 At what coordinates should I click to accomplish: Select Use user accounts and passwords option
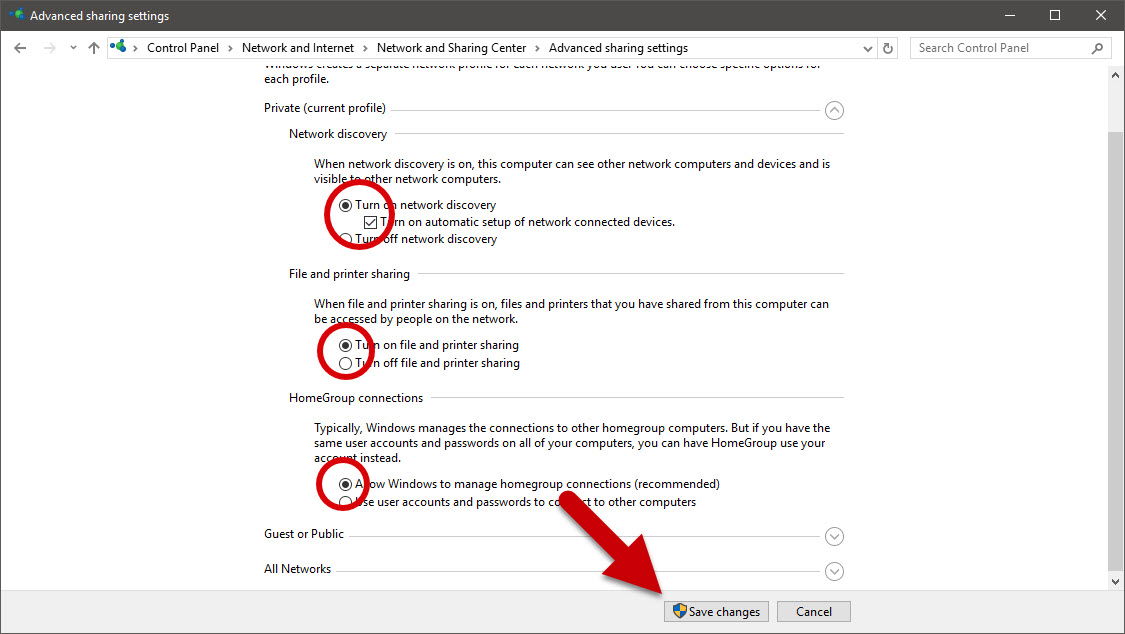pyautogui.click(x=345, y=502)
